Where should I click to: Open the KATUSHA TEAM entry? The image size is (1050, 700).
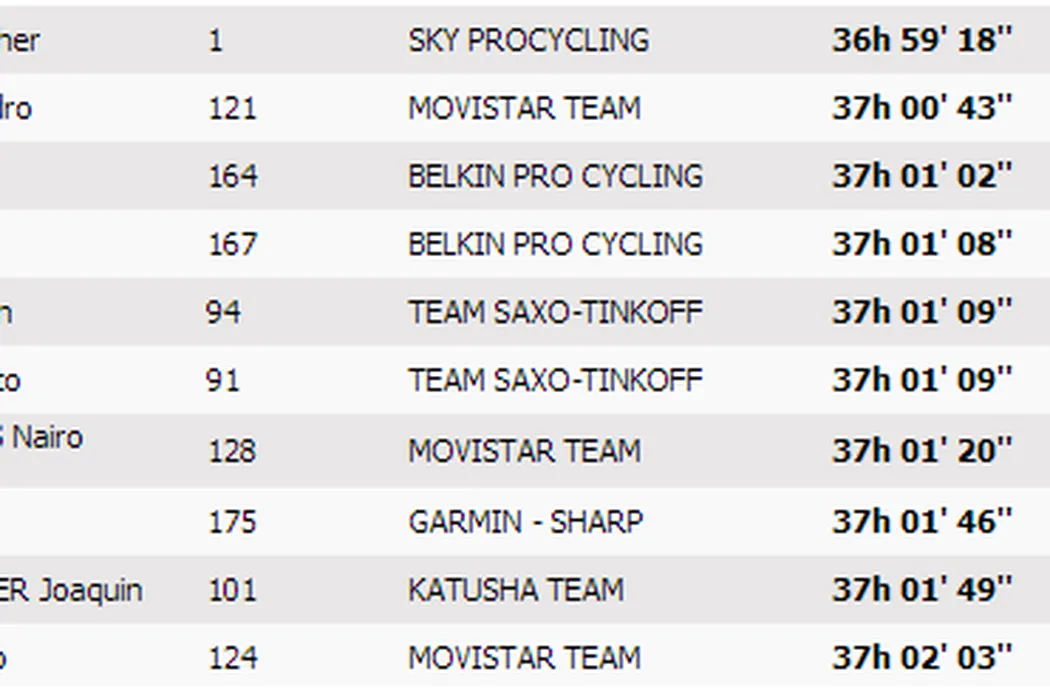(515, 590)
